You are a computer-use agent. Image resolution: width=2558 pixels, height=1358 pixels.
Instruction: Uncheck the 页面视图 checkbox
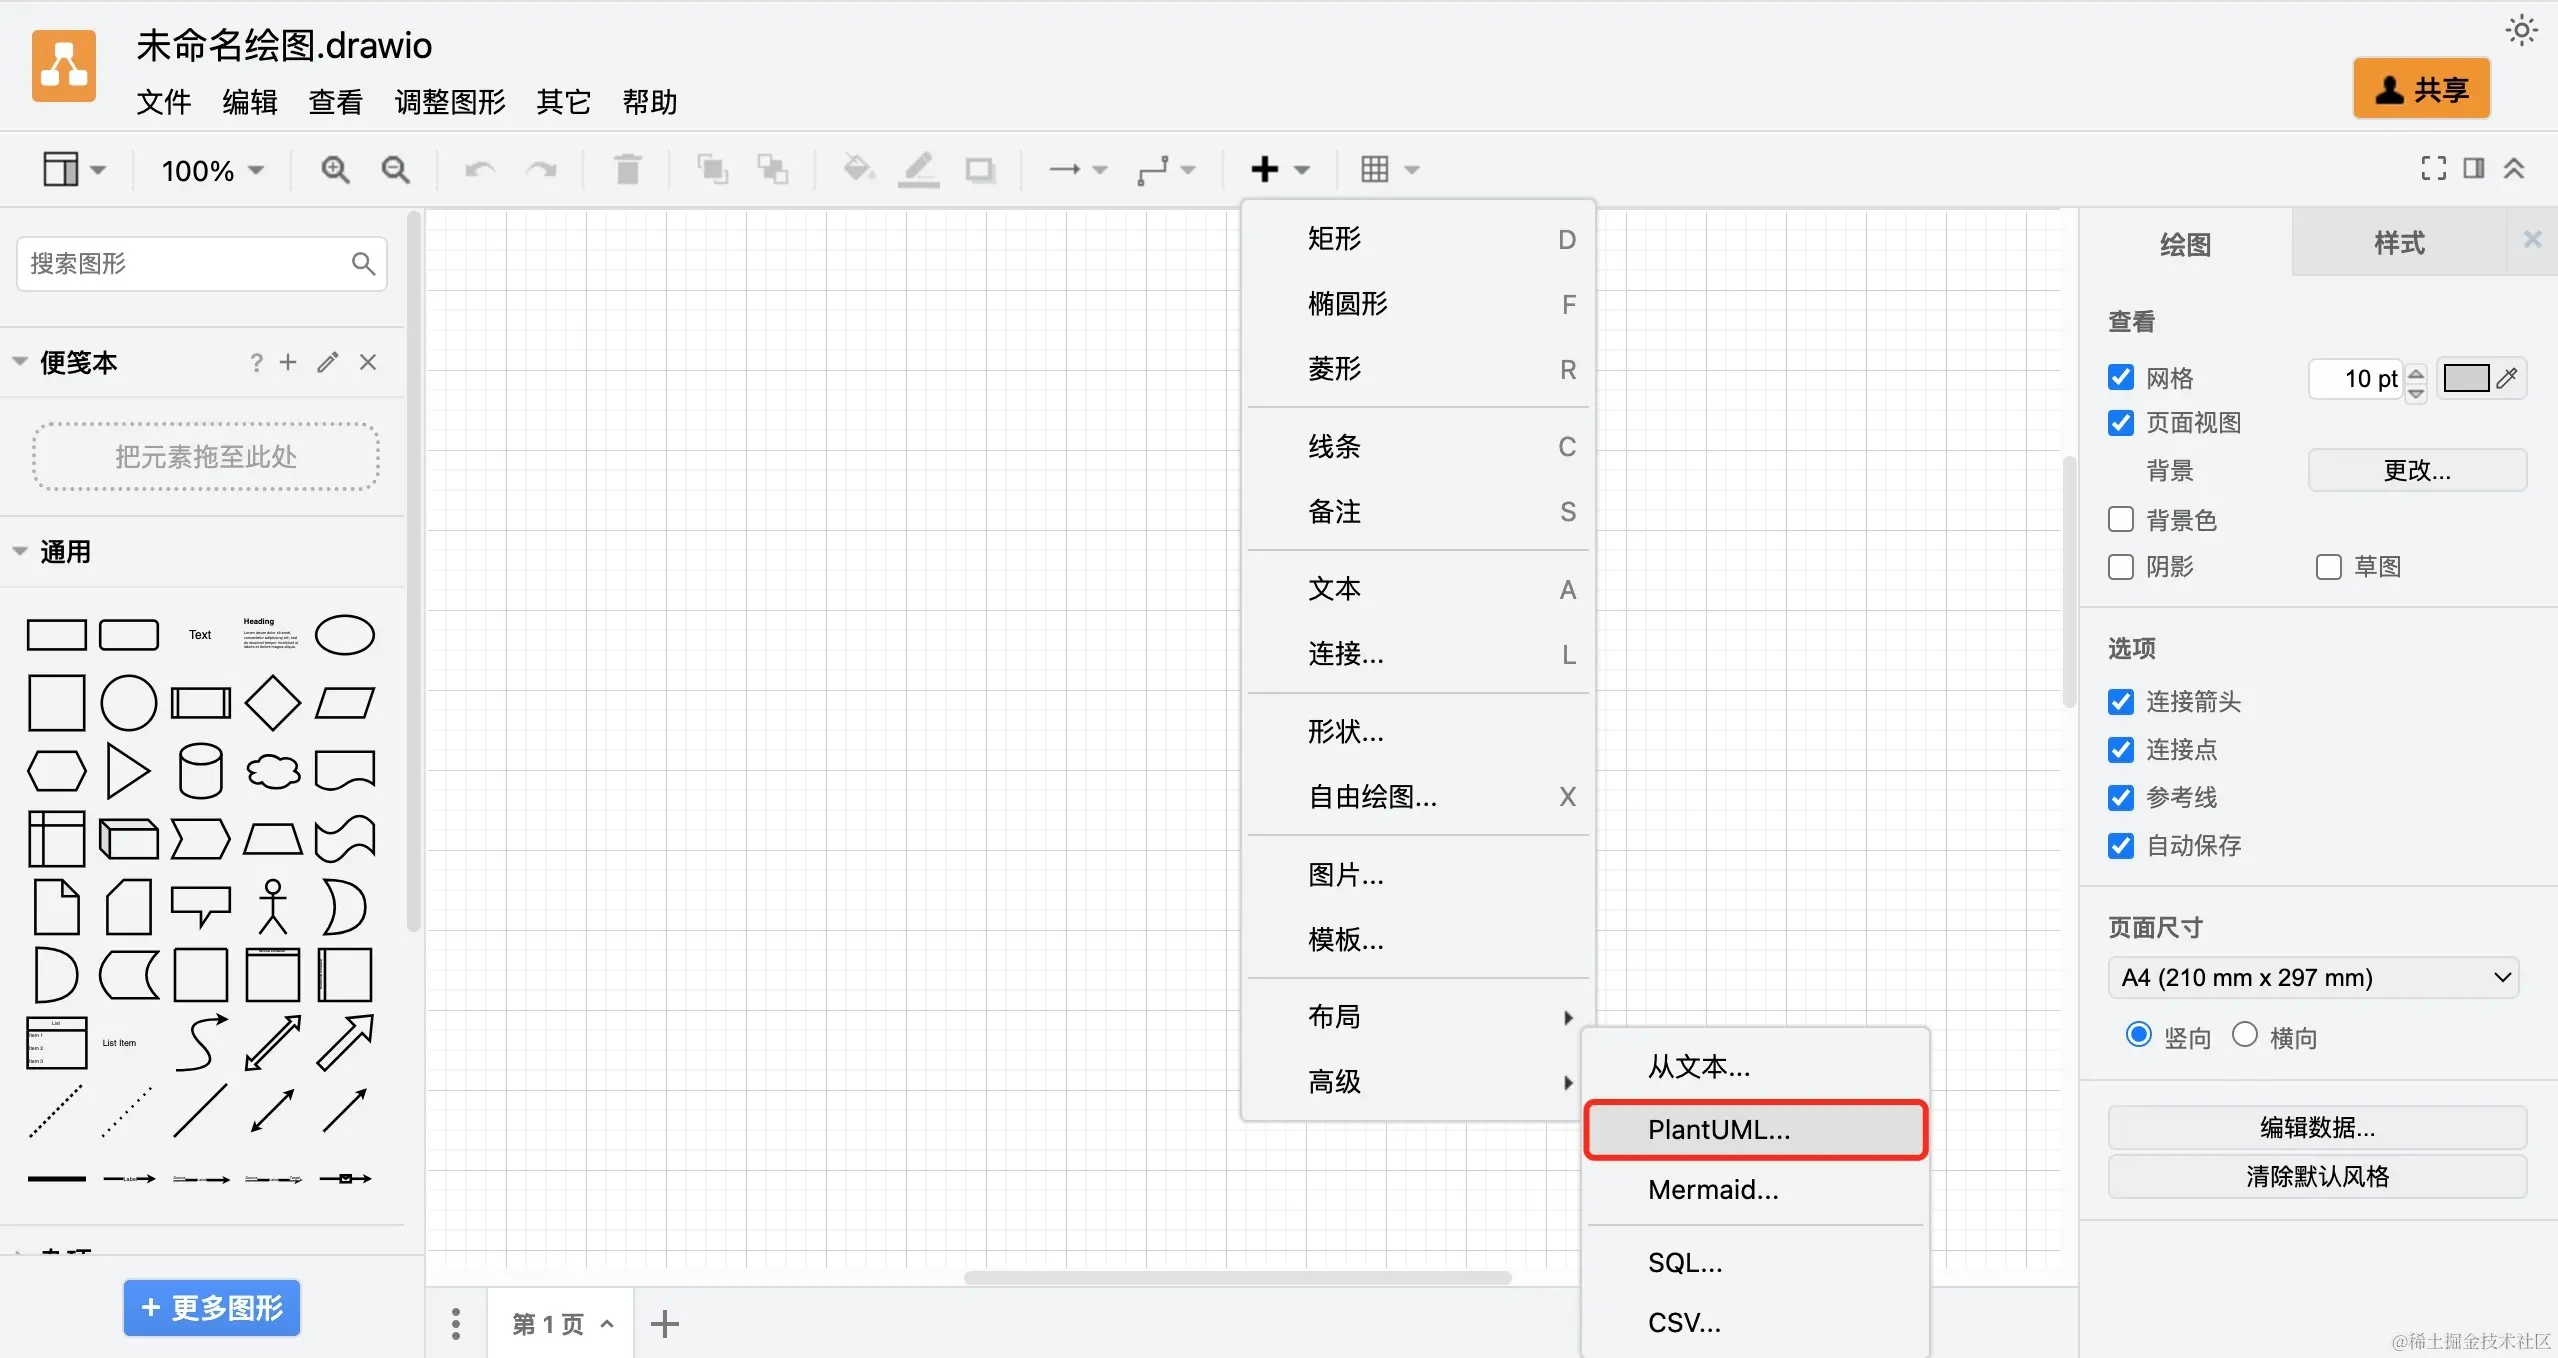click(x=2120, y=423)
